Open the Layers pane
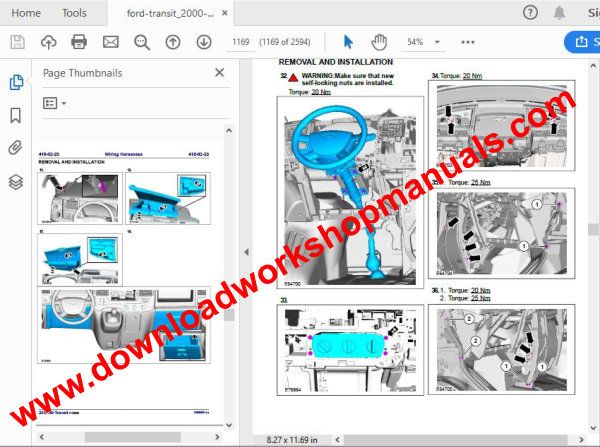This screenshot has height=447, width=600. pos(16,182)
